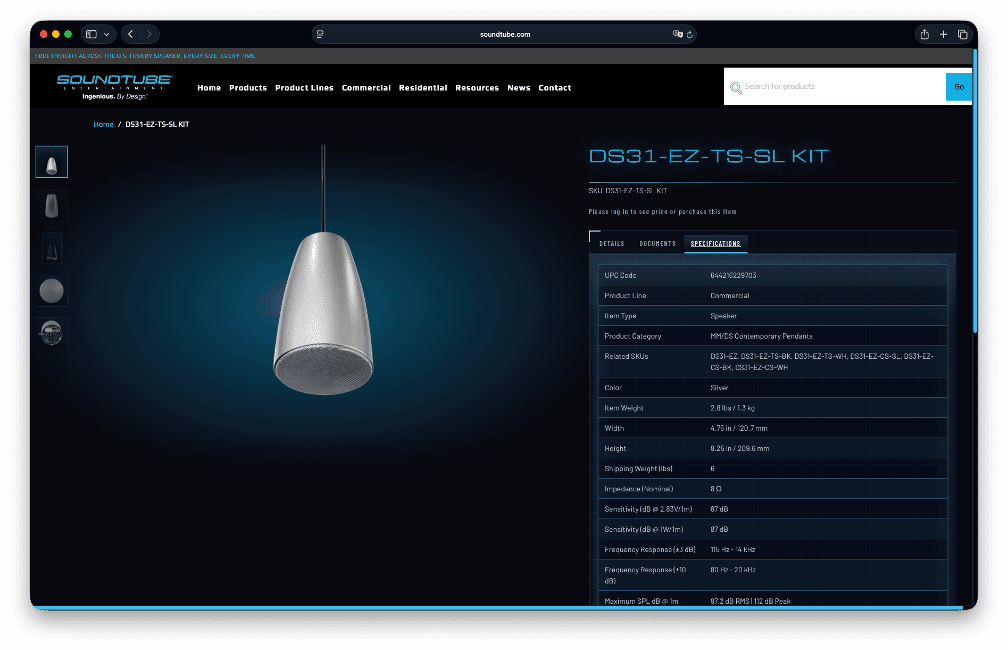The height and width of the screenshot is (650, 1008).
Task: Click the page settings icon in address bar
Action: 320,34
